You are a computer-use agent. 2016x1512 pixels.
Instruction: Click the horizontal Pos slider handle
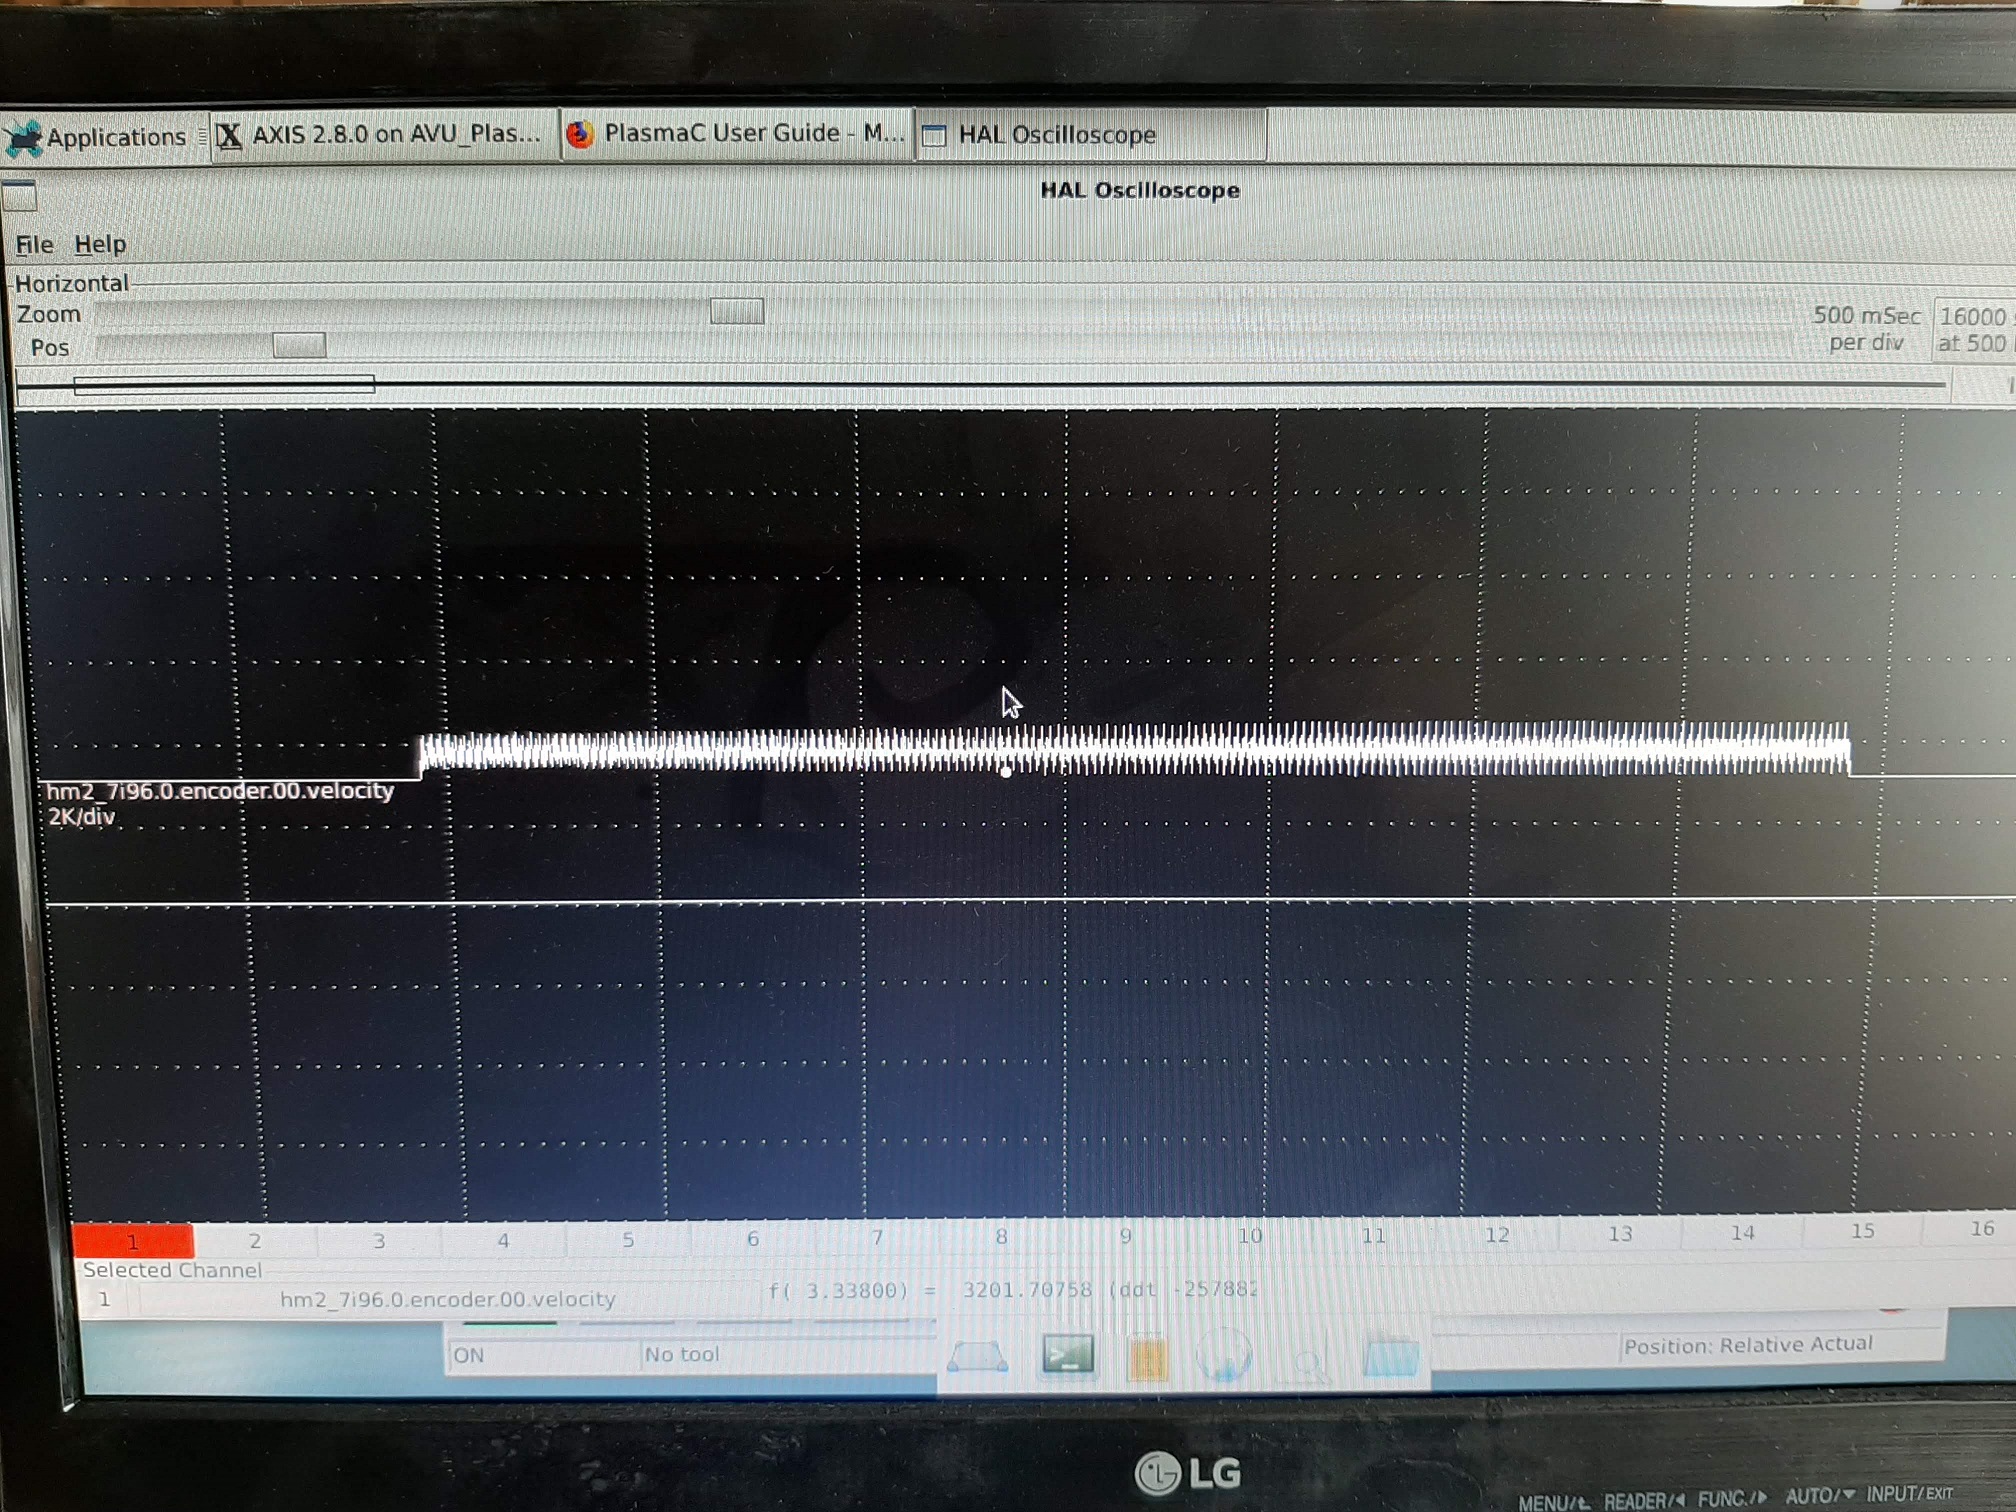(x=299, y=346)
